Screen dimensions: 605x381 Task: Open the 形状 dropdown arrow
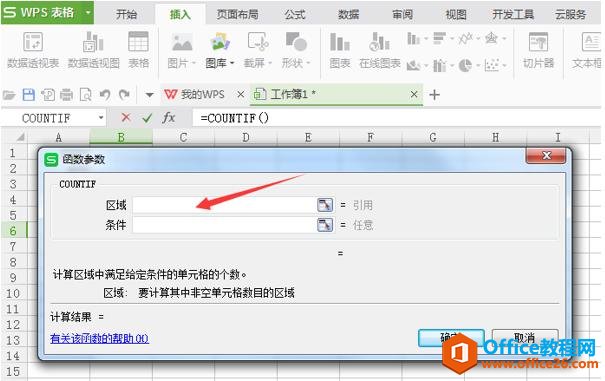point(308,63)
